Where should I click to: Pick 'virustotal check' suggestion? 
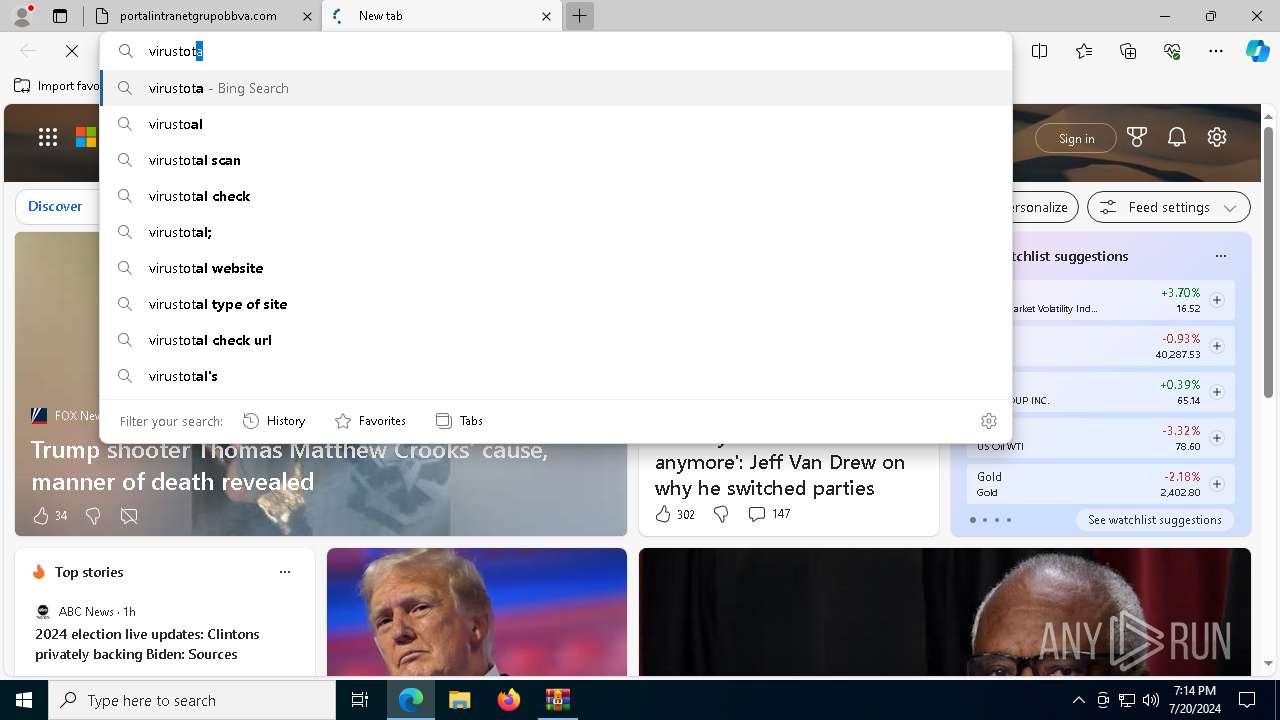pyautogui.click(x=556, y=196)
